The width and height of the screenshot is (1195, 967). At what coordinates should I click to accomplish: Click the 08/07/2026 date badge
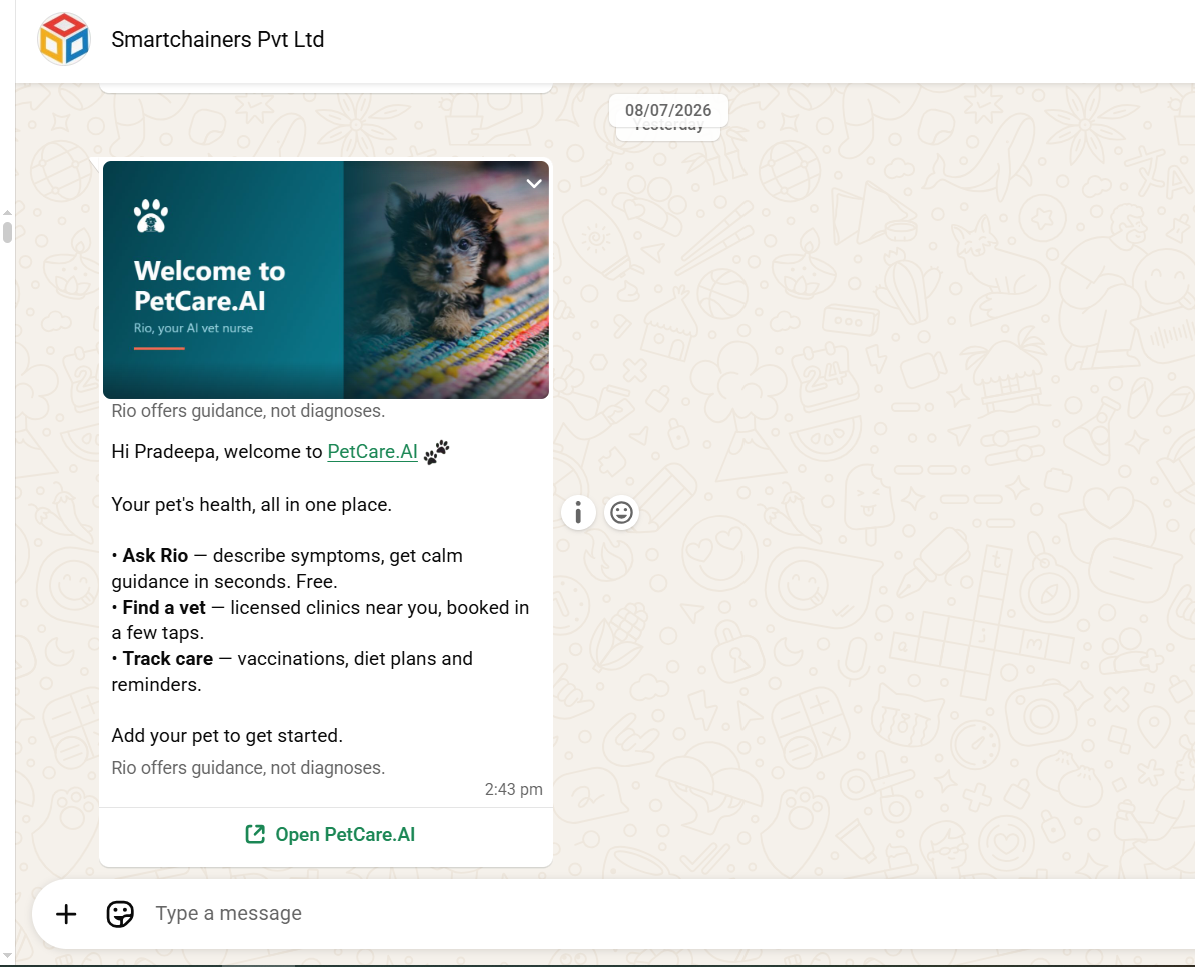point(668,110)
